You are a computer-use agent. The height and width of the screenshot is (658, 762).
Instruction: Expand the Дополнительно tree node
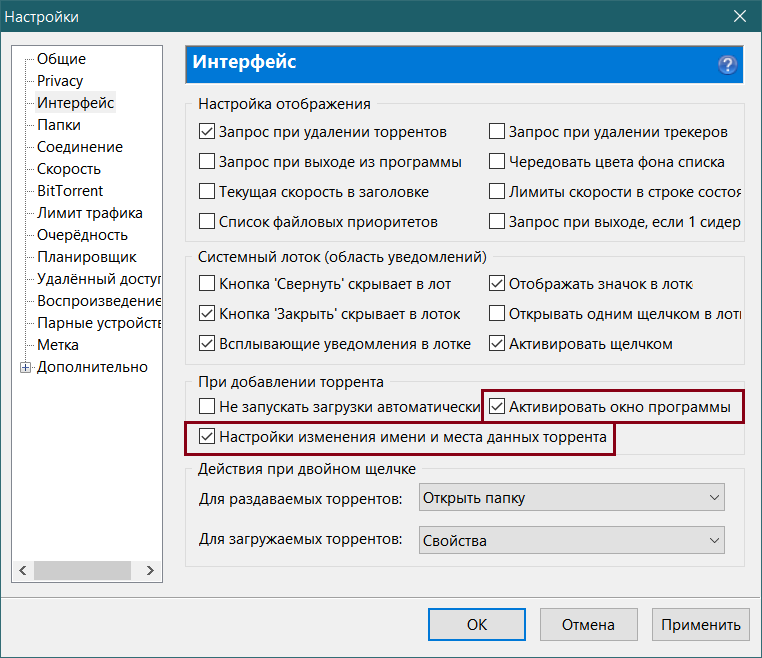coord(25,367)
